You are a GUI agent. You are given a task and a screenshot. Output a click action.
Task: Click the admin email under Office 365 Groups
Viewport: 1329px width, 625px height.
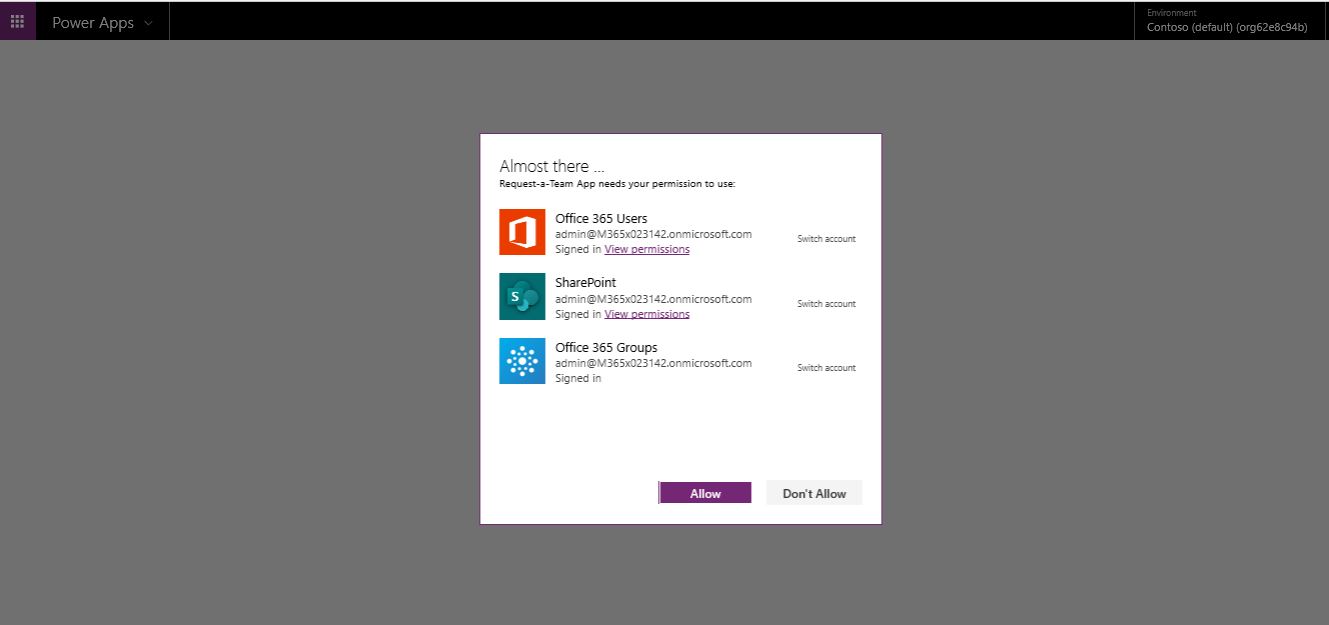(653, 363)
